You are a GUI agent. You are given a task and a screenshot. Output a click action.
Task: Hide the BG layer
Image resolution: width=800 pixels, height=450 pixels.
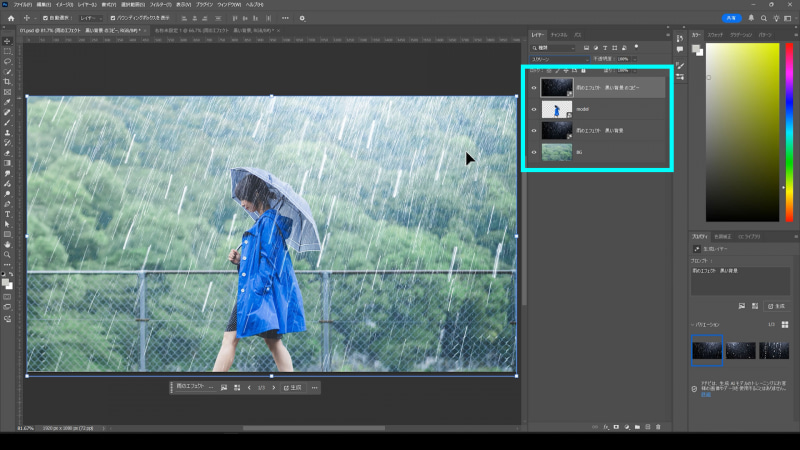534,152
